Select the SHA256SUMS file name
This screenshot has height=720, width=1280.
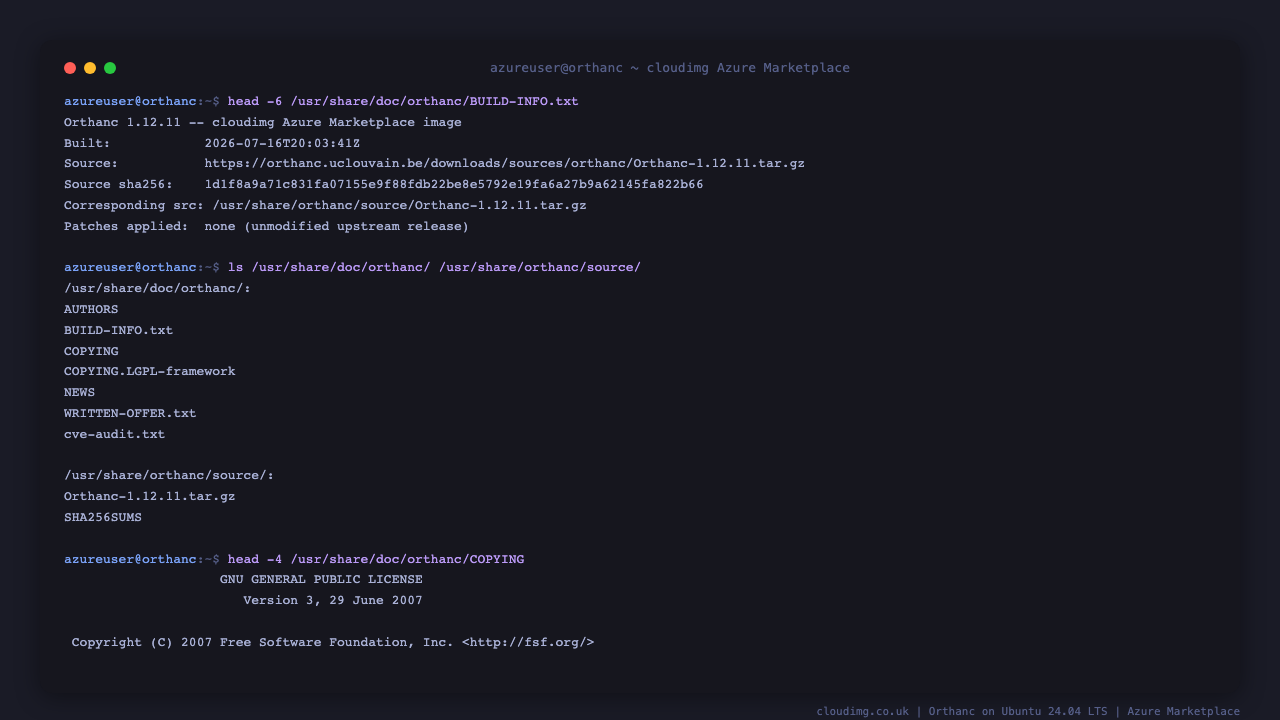103,518
